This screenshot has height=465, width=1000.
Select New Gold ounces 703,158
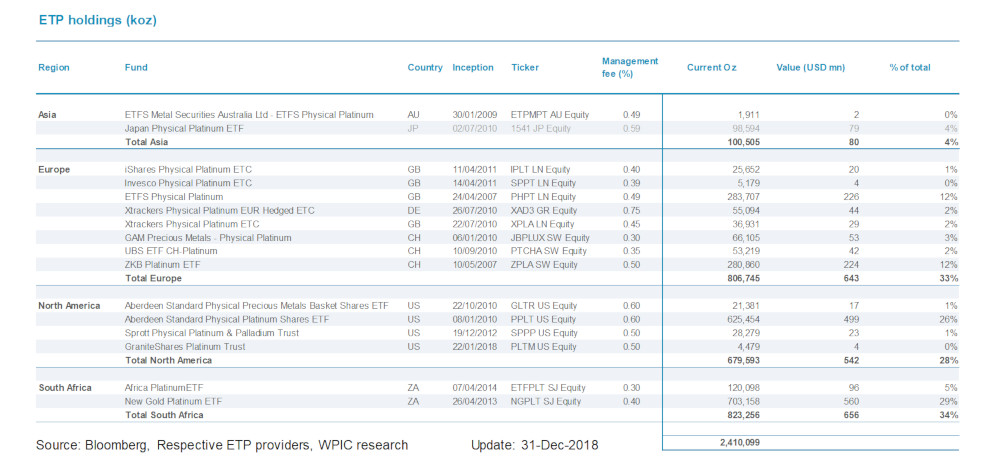click(743, 402)
